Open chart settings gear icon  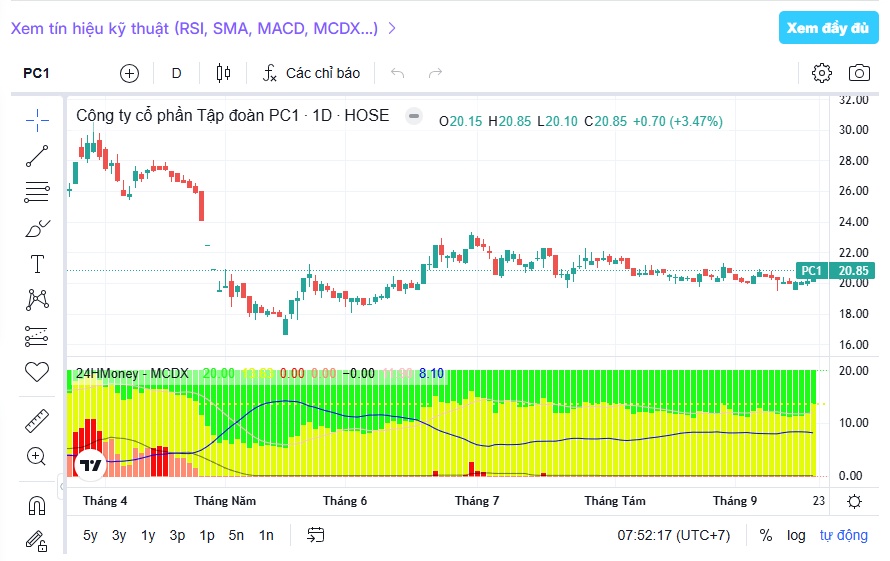(x=821, y=73)
